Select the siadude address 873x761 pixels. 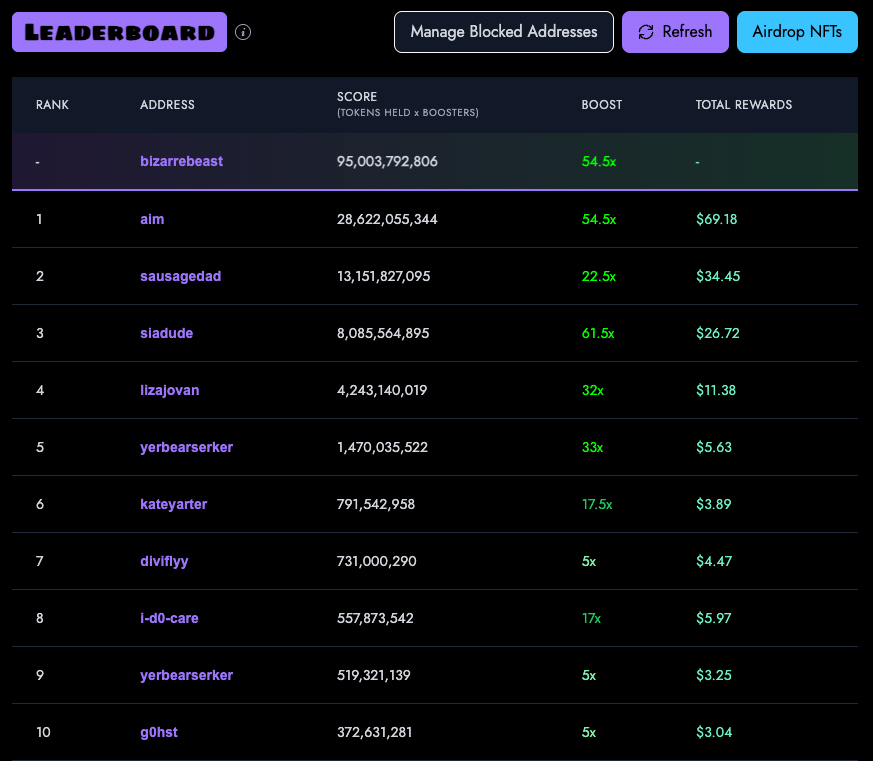pyautogui.click(x=166, y=333)
